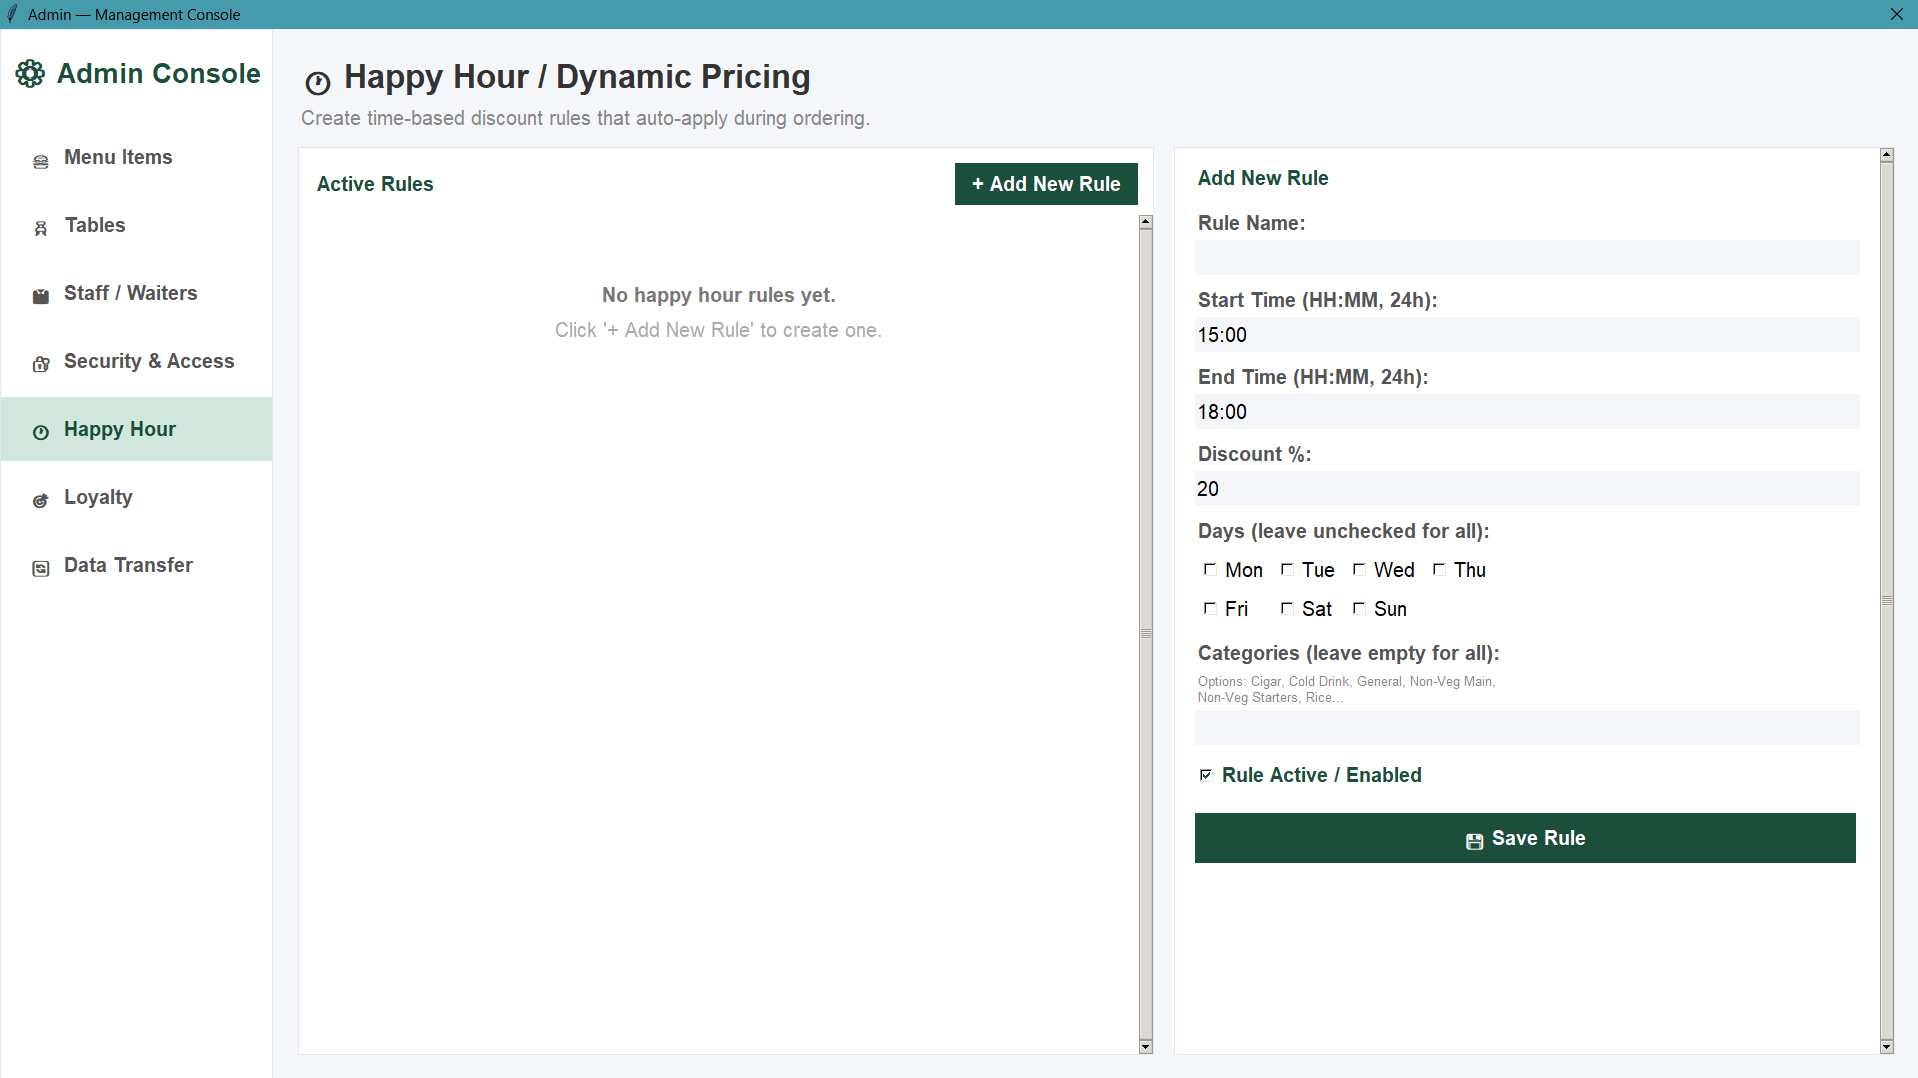Viewport: 1918px width, 1078px height.
Task: Check the Mon day checkbox
Action: (1210, 569)
